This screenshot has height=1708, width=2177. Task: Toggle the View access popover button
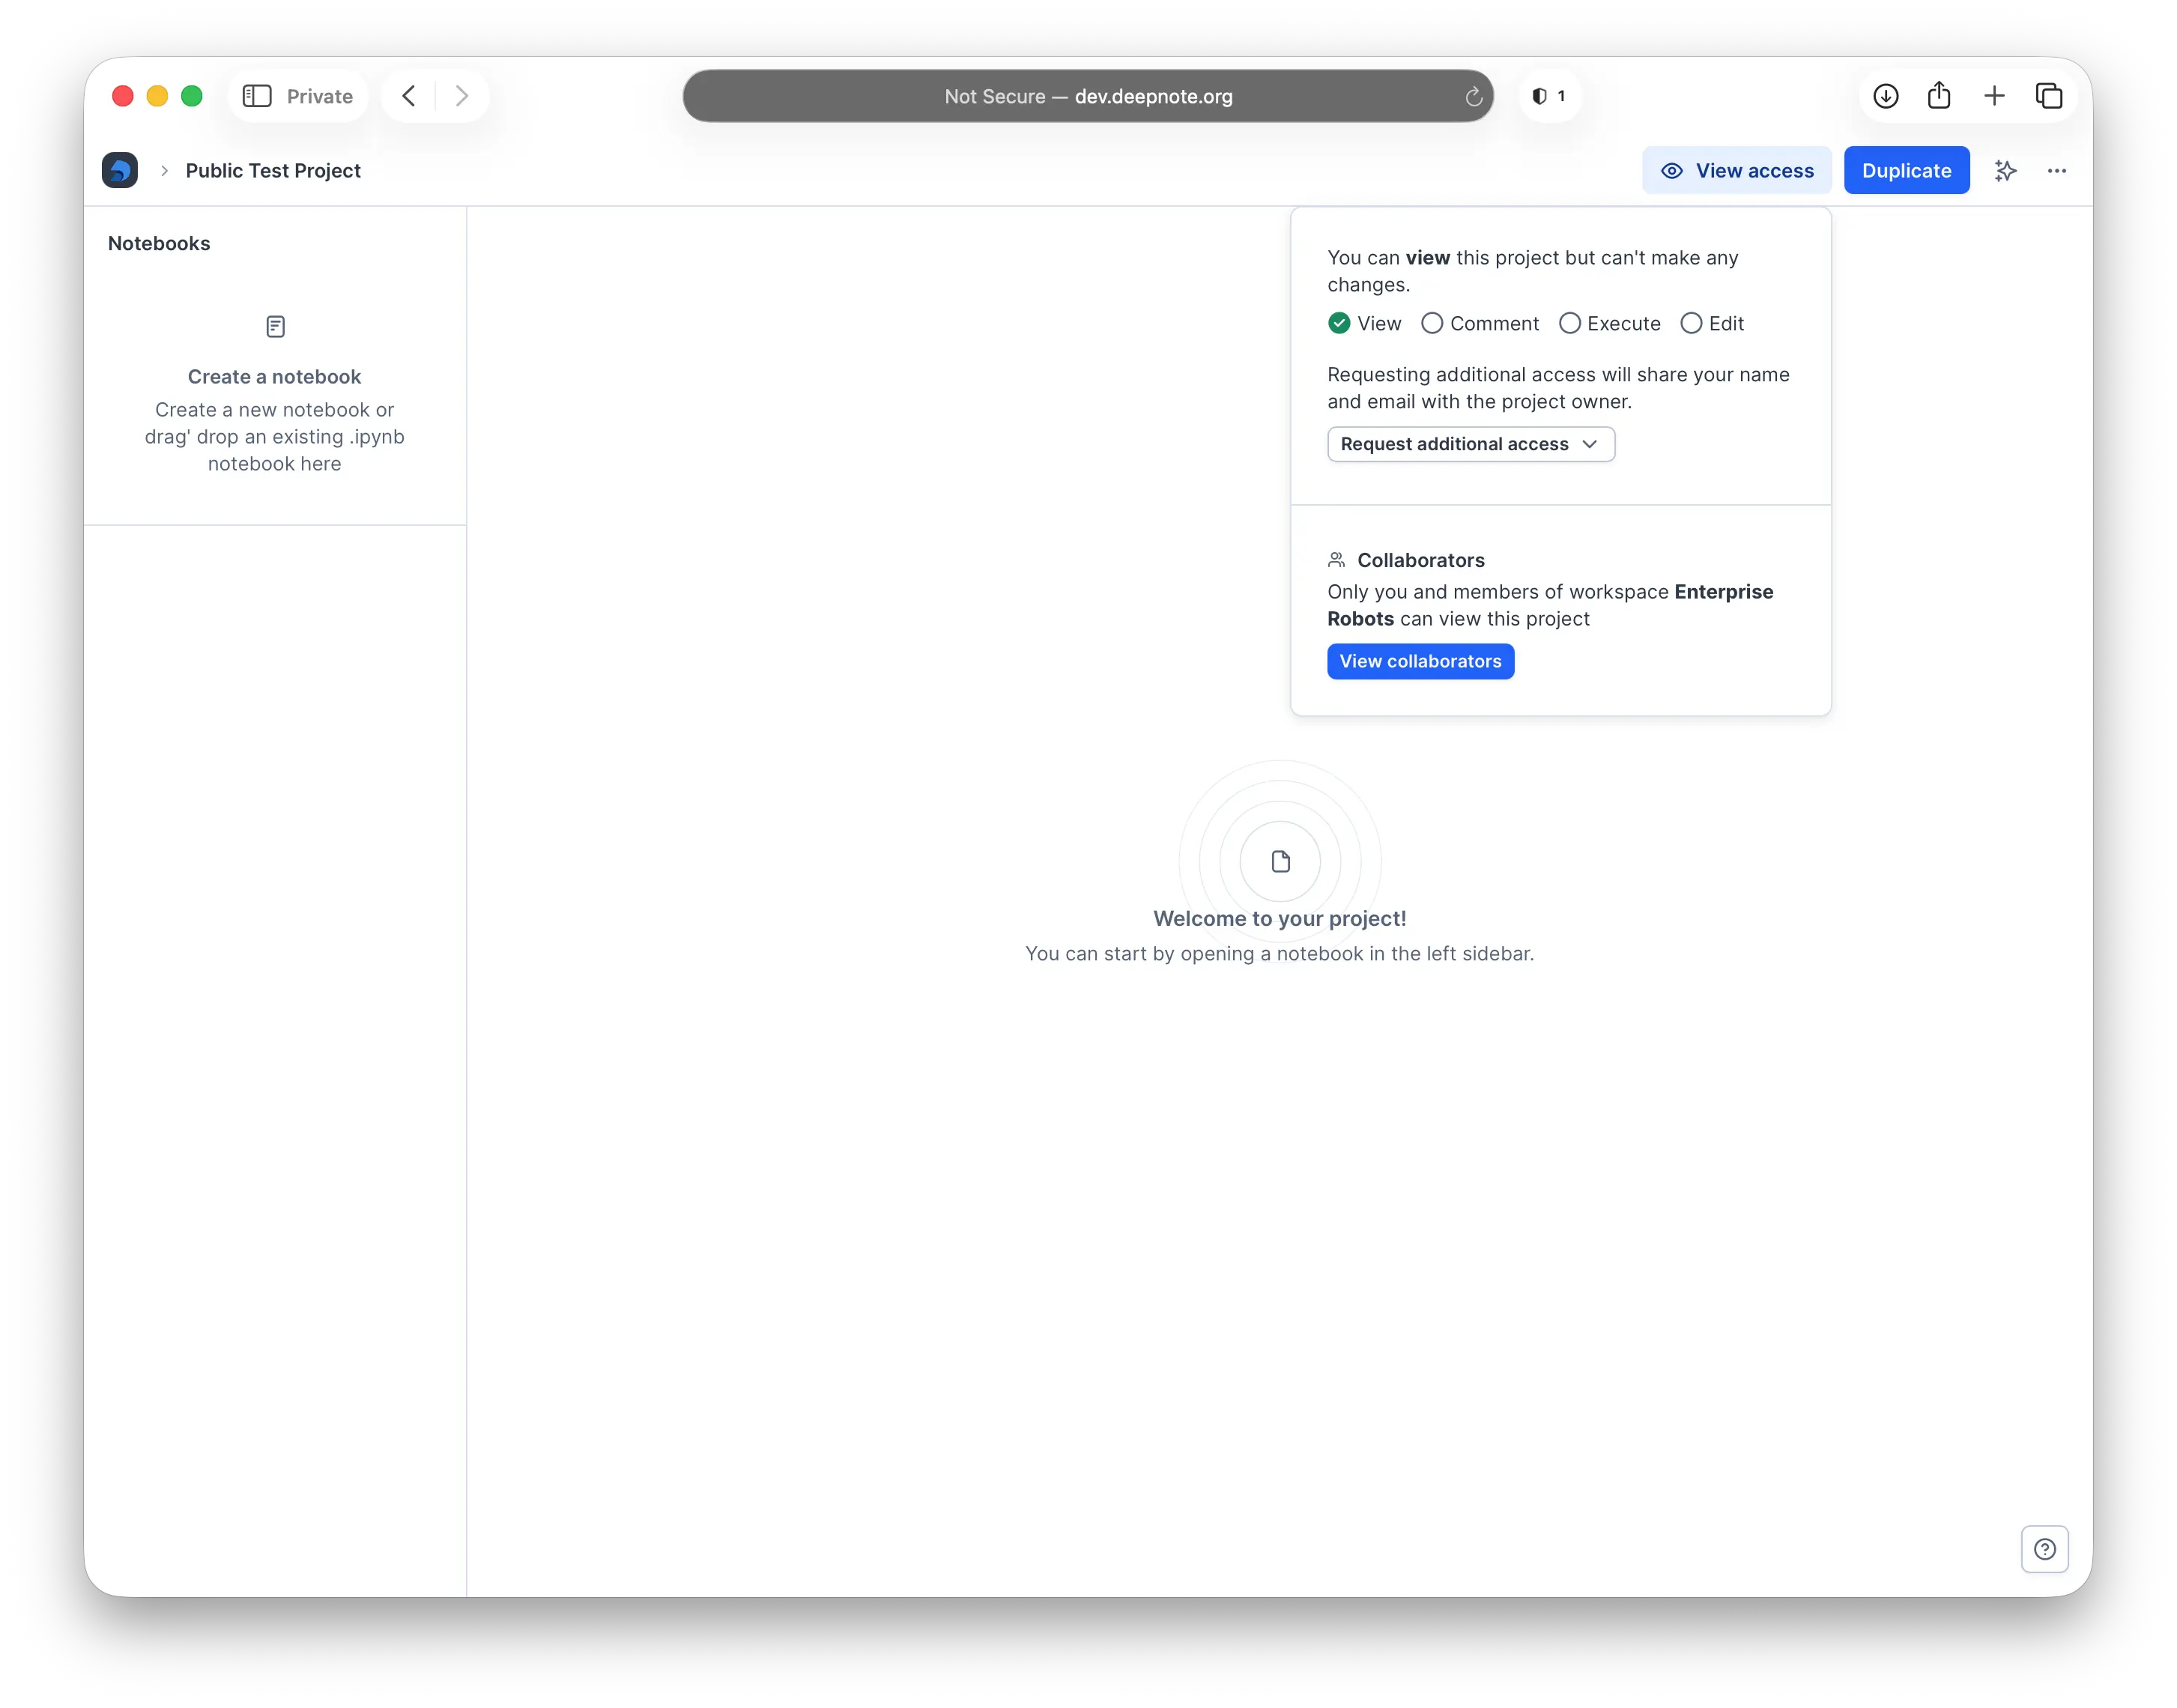pyautogui.click(x=1736, y=171)
